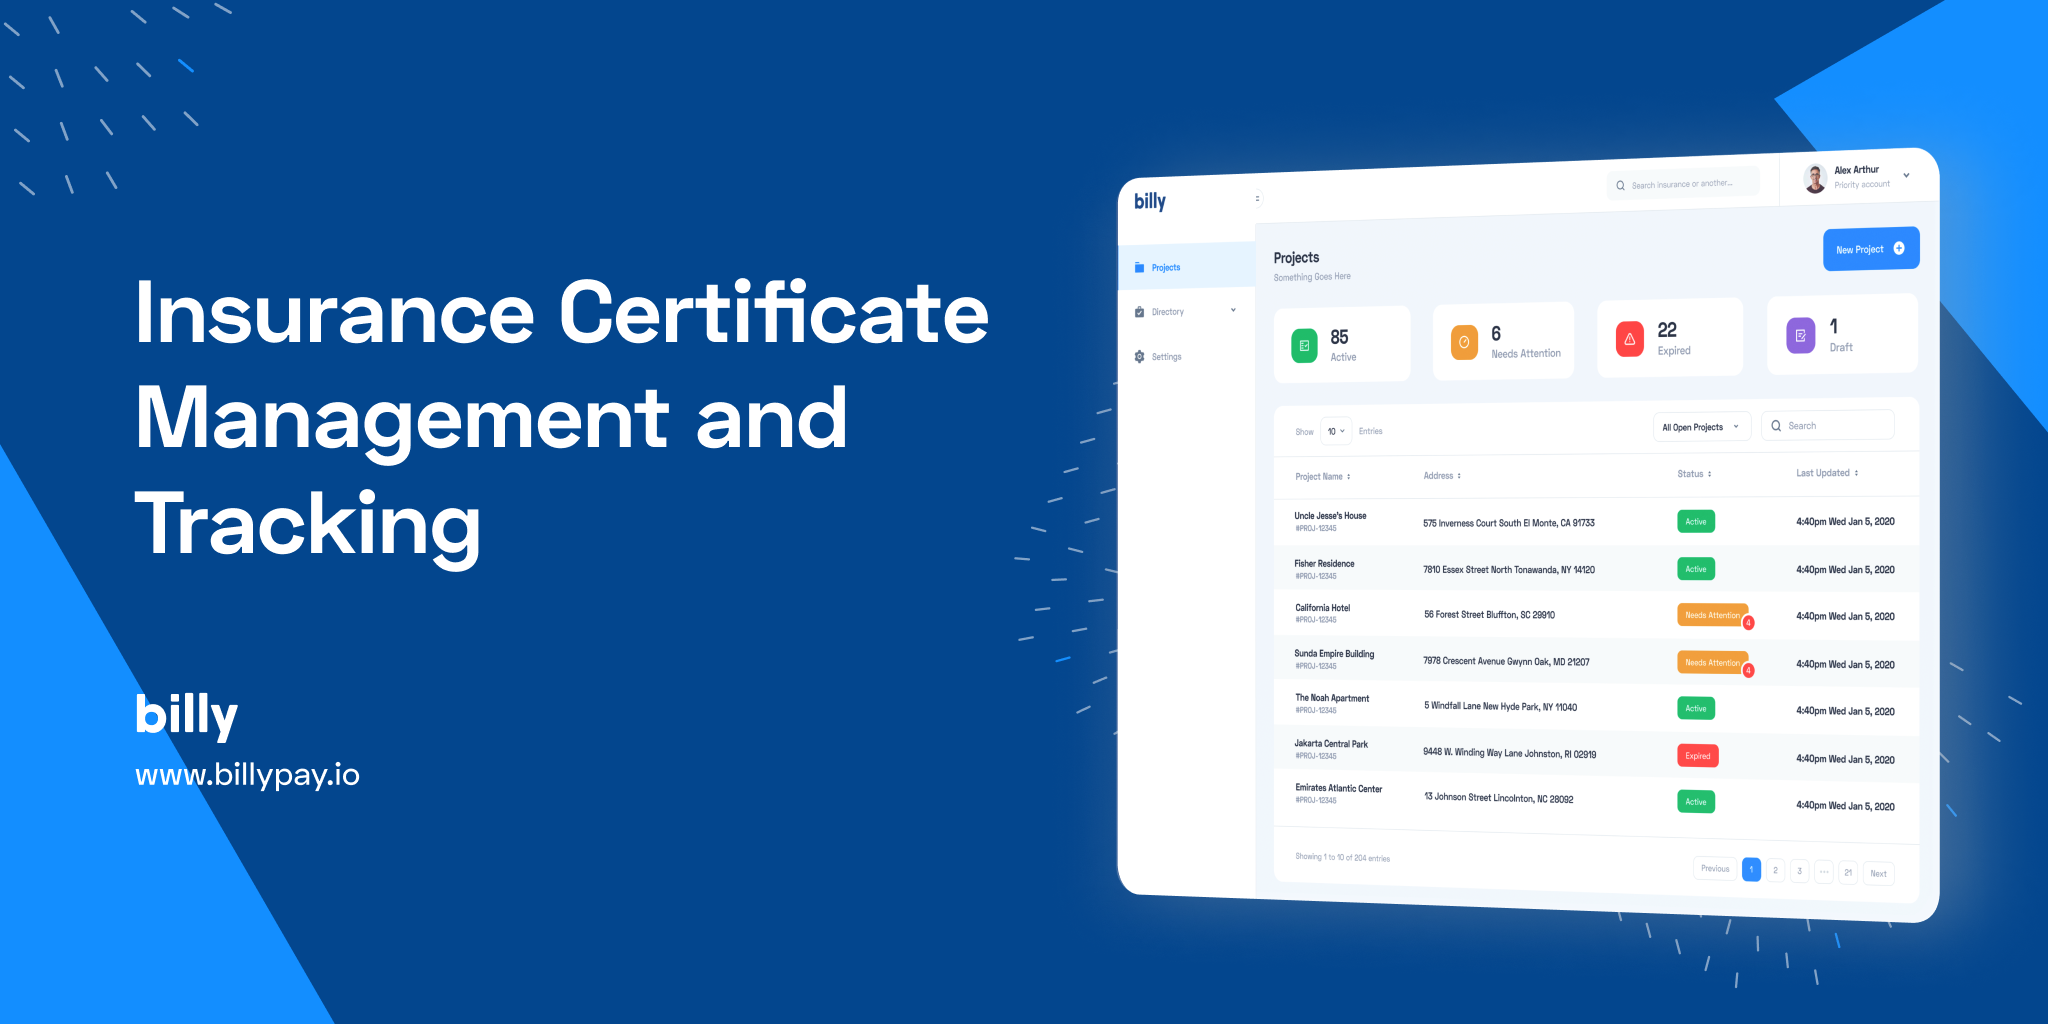Click the table Search input field
The width and height of the screenshot is (2048, 1024).
click(x=1827, y=425)
